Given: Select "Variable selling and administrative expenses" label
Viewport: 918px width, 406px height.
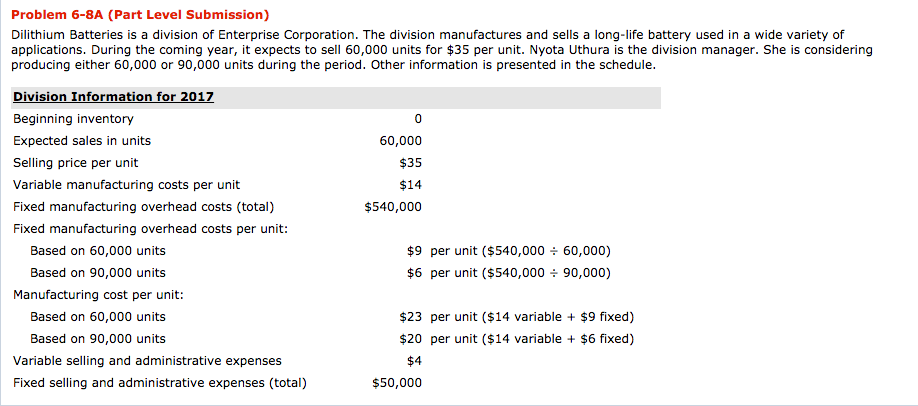Looking at the screenshot, I should [147, 361].
